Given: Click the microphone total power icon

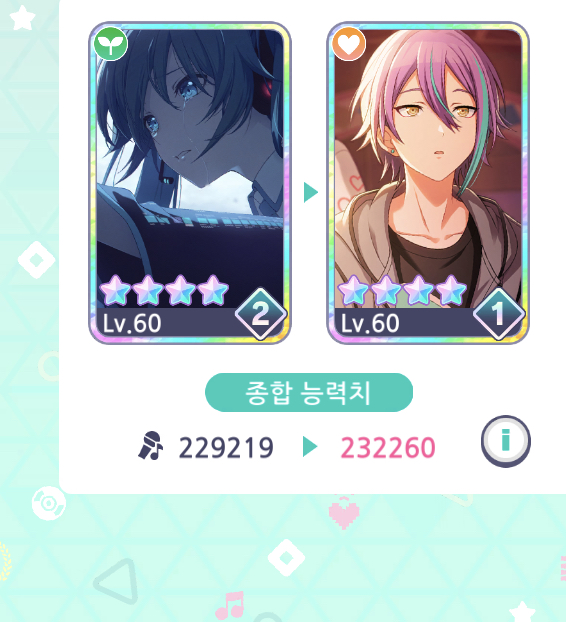Looking at the screenshot, I should pos(151,446).
